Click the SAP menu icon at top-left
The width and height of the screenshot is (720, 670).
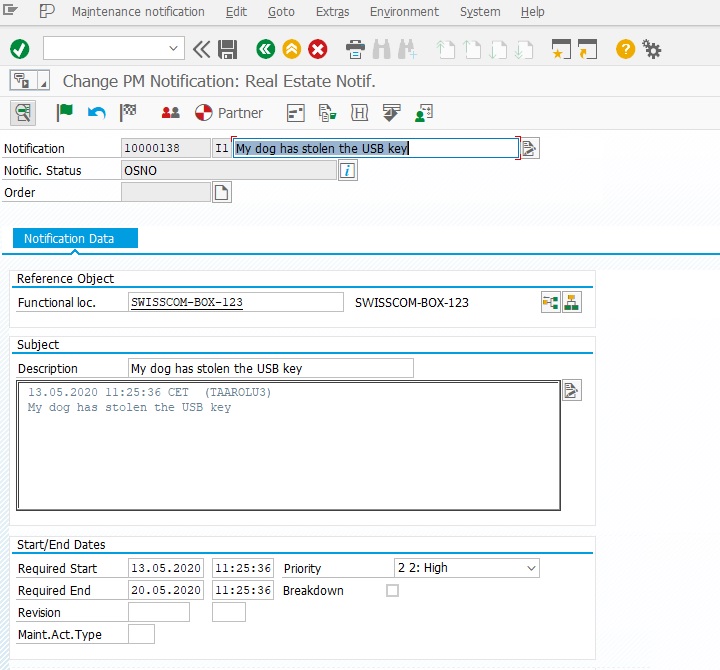click(x=11, y=11)
